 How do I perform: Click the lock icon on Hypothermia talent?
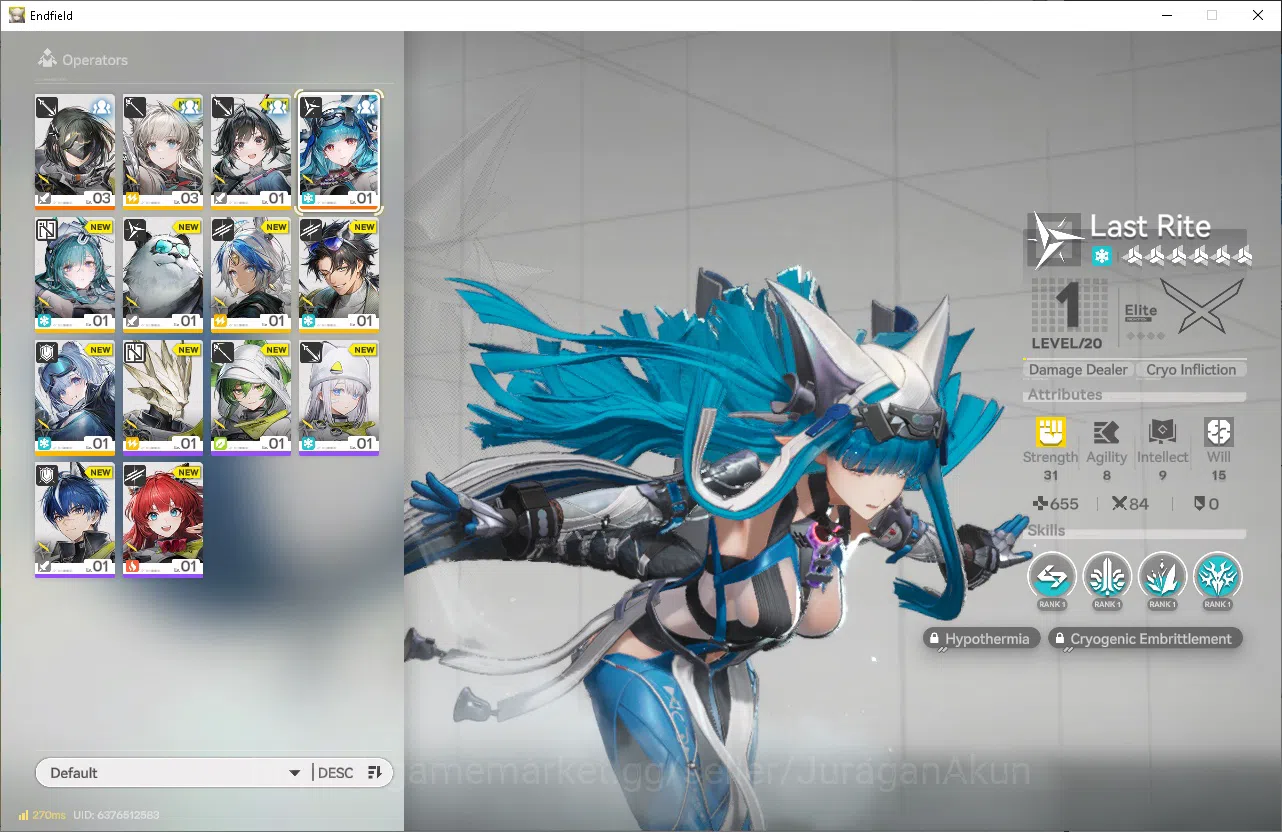click(x=934, y=639)
